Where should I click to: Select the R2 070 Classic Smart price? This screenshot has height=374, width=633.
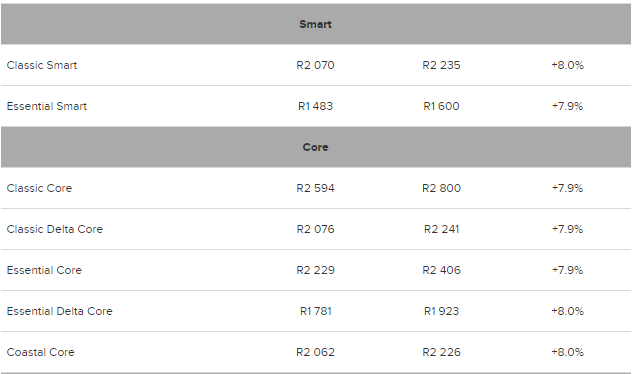coord(315,65)
